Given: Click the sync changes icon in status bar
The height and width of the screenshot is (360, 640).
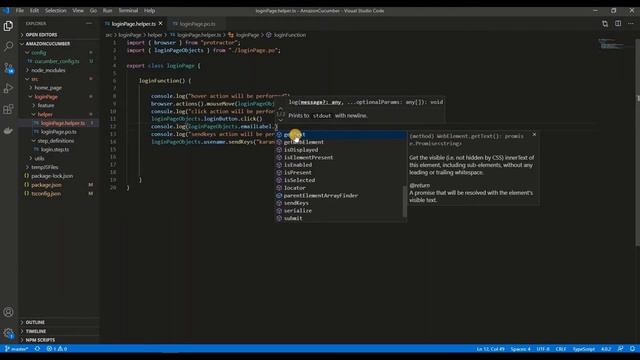Looking at the screenshot, I should point(37,349).
